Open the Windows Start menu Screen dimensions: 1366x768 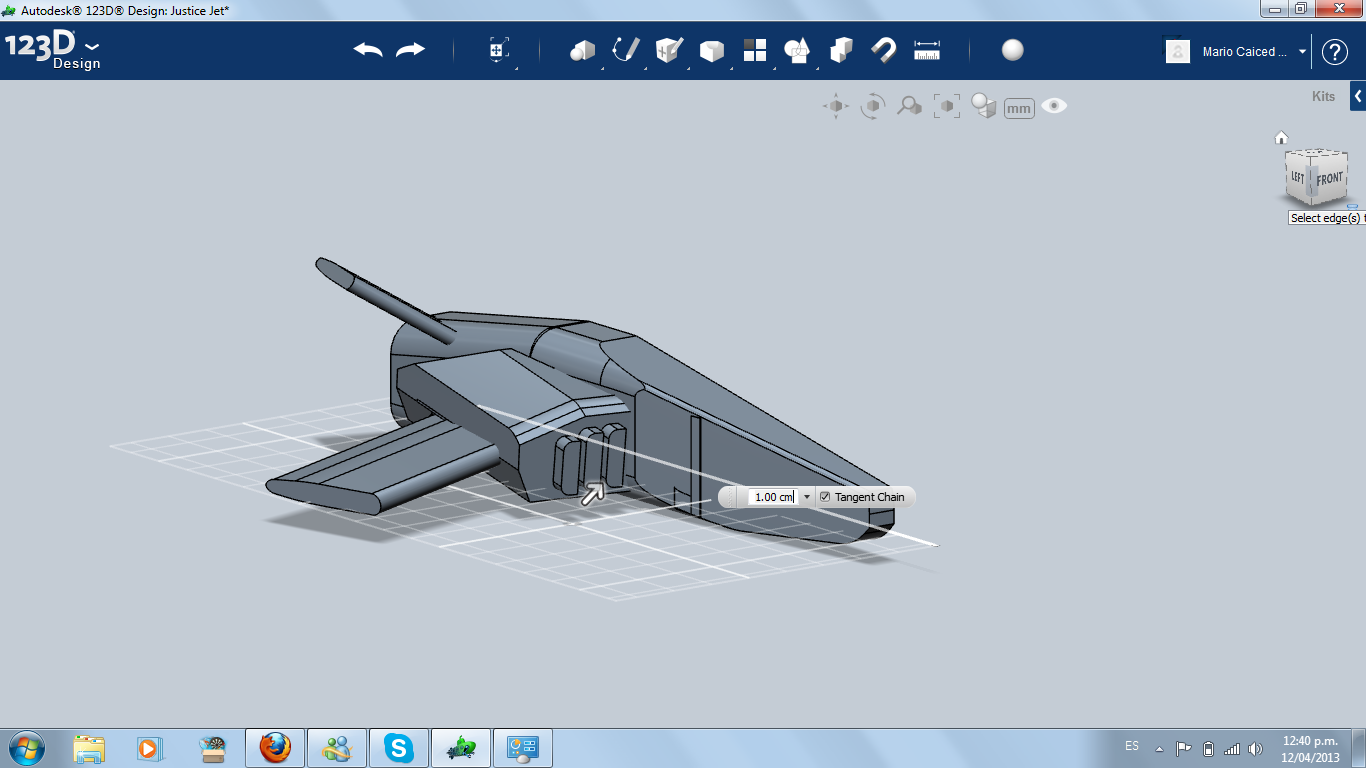tap(26, 748)
